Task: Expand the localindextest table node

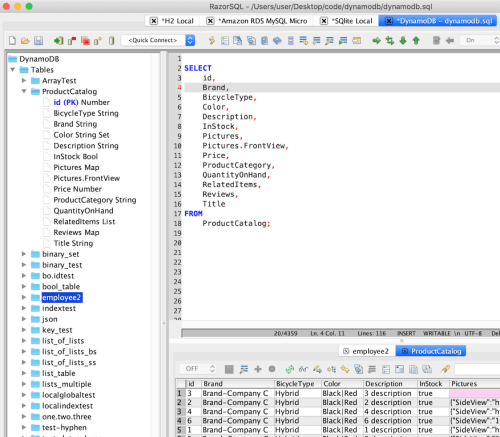Action: 24,405
